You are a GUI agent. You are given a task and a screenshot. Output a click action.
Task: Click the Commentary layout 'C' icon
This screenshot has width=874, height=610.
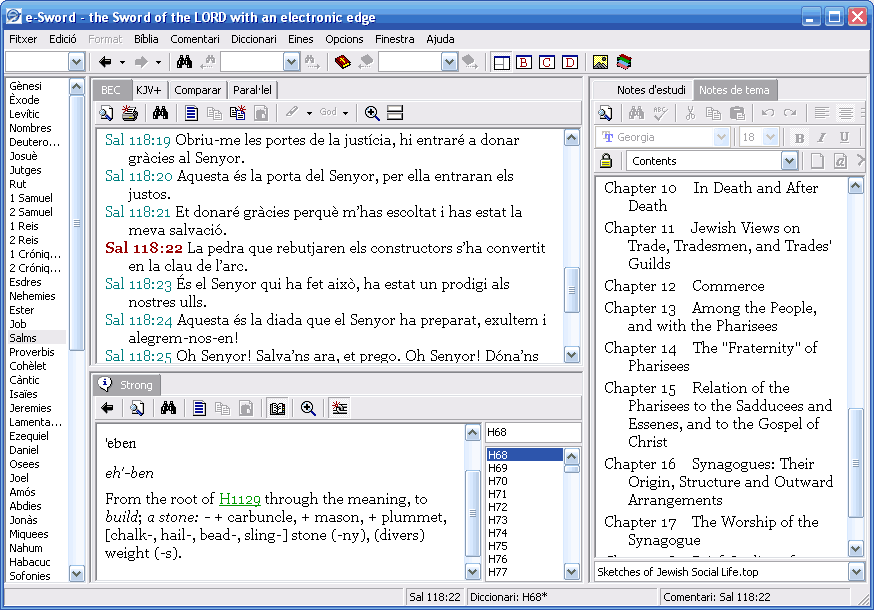[547, 62]
